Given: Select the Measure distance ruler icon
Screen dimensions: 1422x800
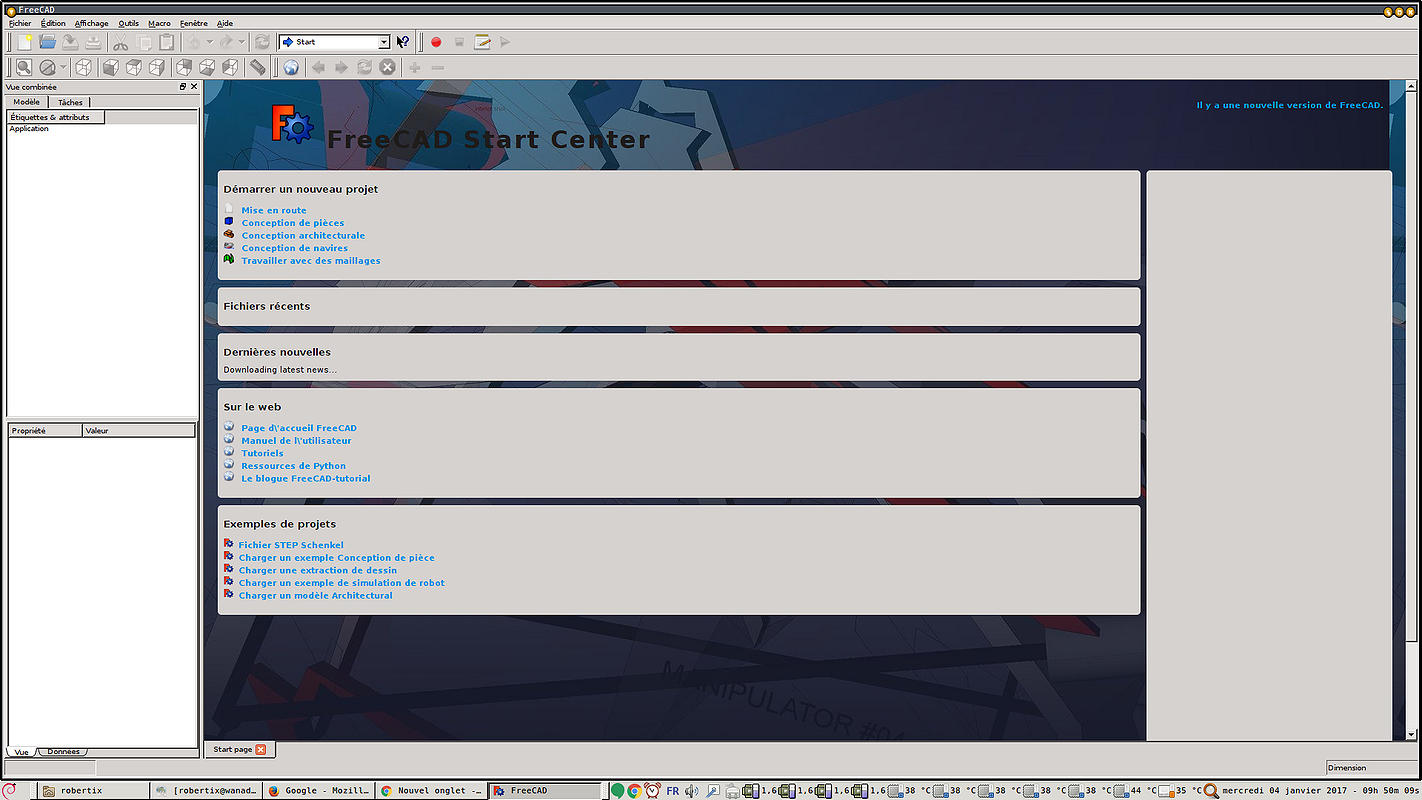Looking at the screenshot, I should point(257,67).
